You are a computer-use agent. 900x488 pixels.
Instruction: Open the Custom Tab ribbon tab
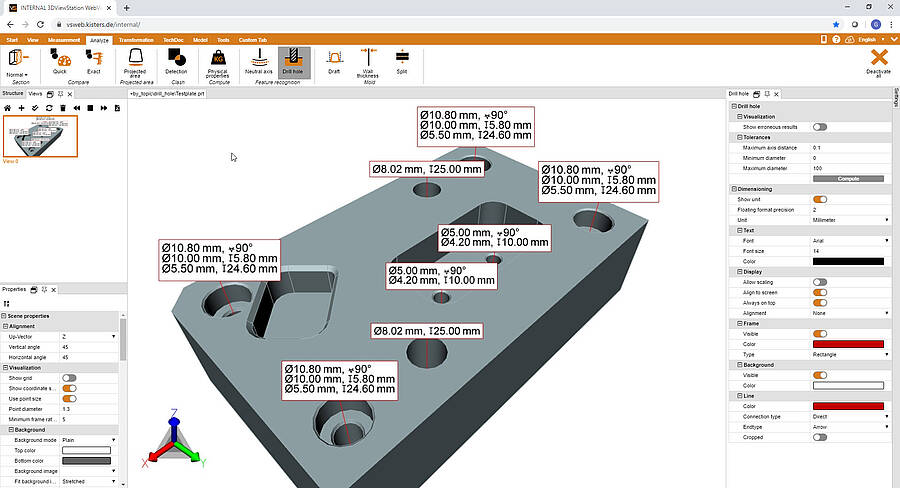253,40
